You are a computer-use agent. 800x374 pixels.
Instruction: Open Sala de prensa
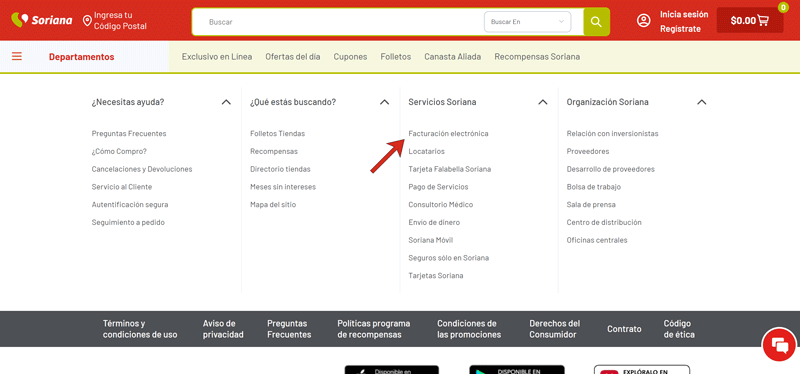pyautogui.click(x=591, y=205)
